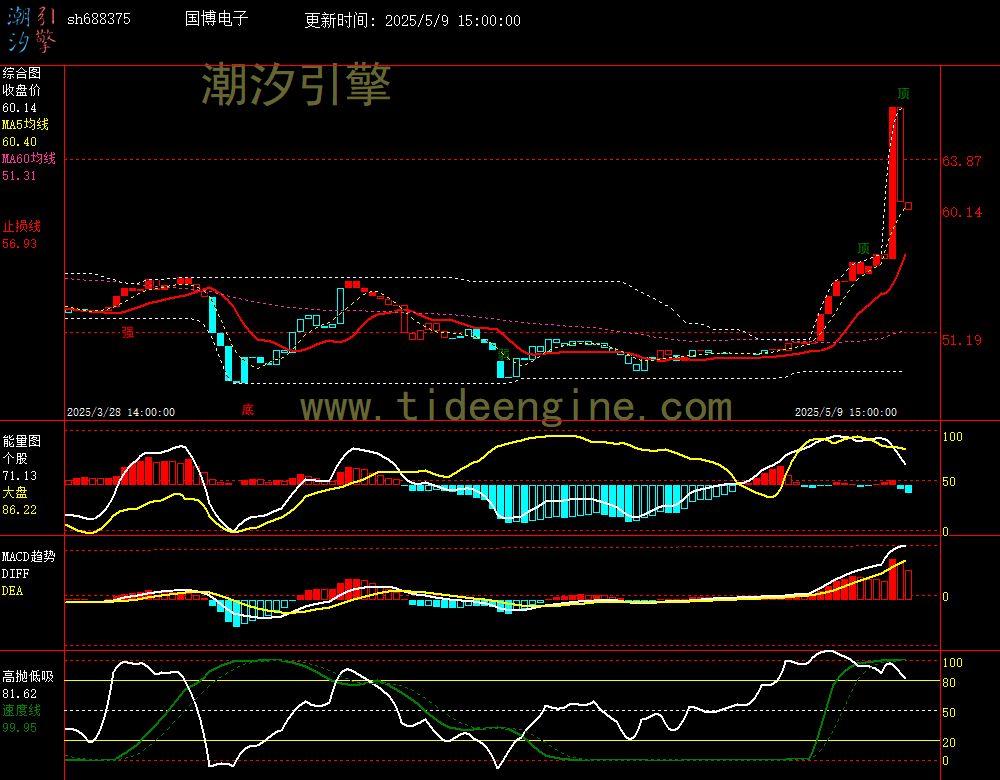Select the MA60均线 legend label

[29, 158]
